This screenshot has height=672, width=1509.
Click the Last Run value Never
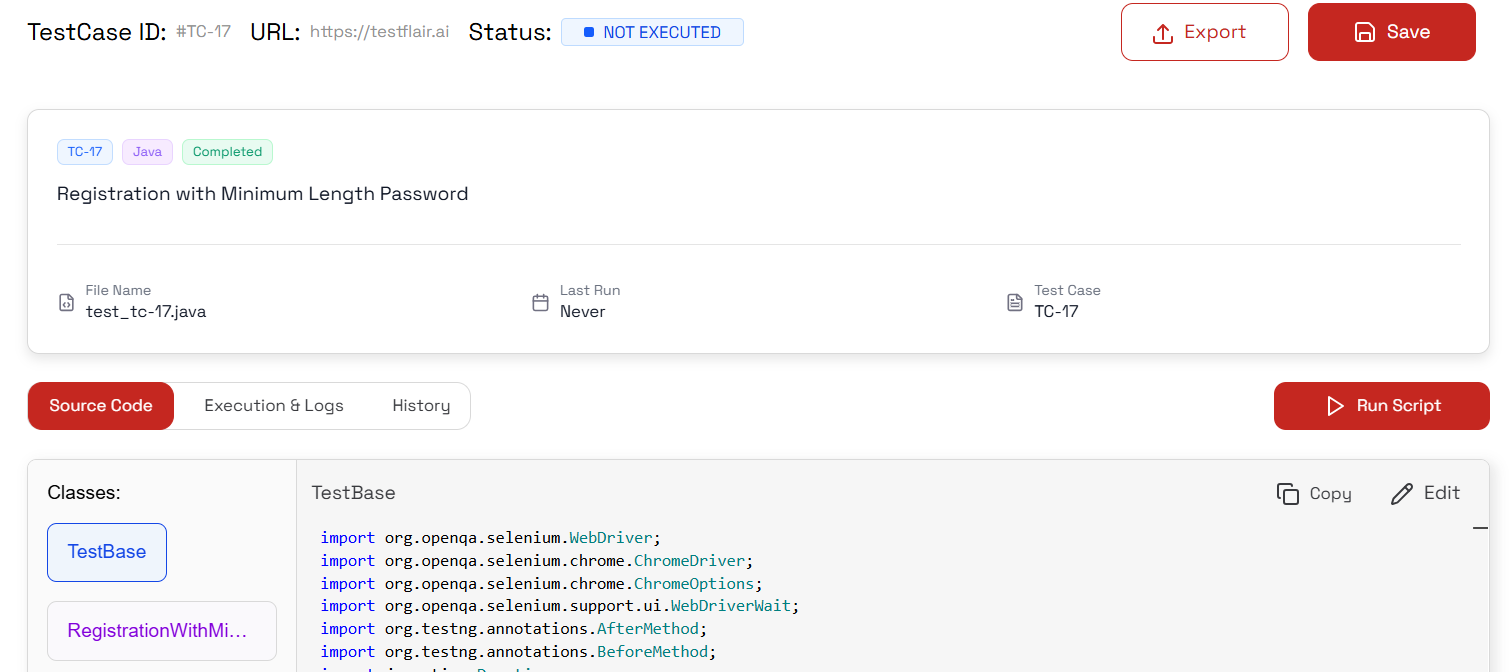coord(583,311)
